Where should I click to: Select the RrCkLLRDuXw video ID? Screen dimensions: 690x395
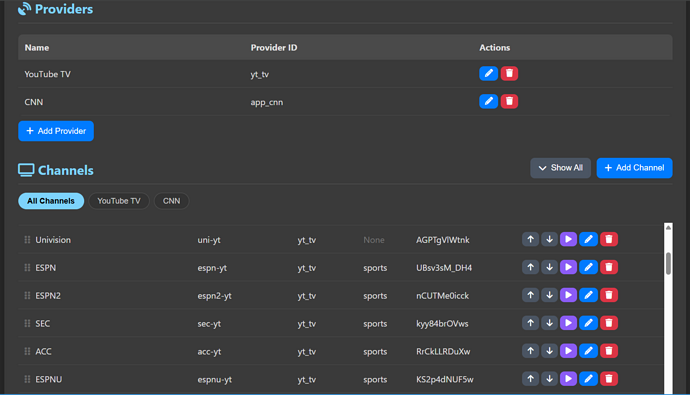point(443,351)
